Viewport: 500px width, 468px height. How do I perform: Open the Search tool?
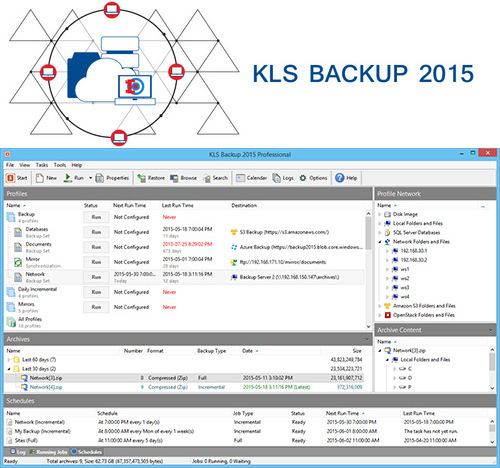pyautogui.click(x=216, y=178)
